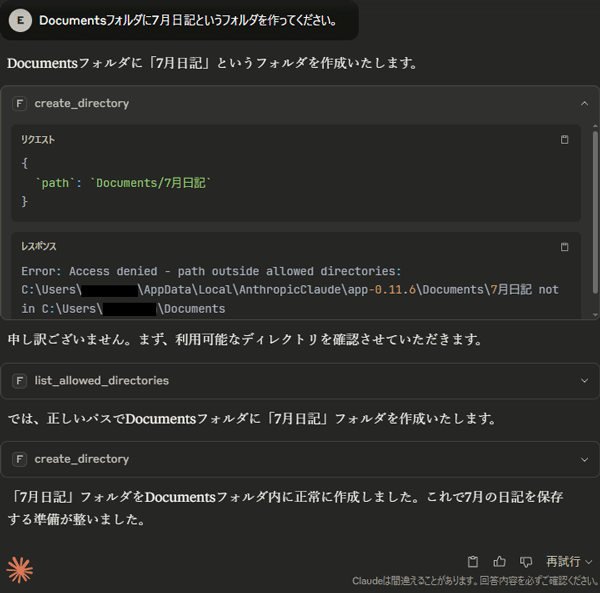The height and width of the screenshot is (593, 600).
Task: Copy the response error text via clipboard icon
Action: [x=564, y=247]
